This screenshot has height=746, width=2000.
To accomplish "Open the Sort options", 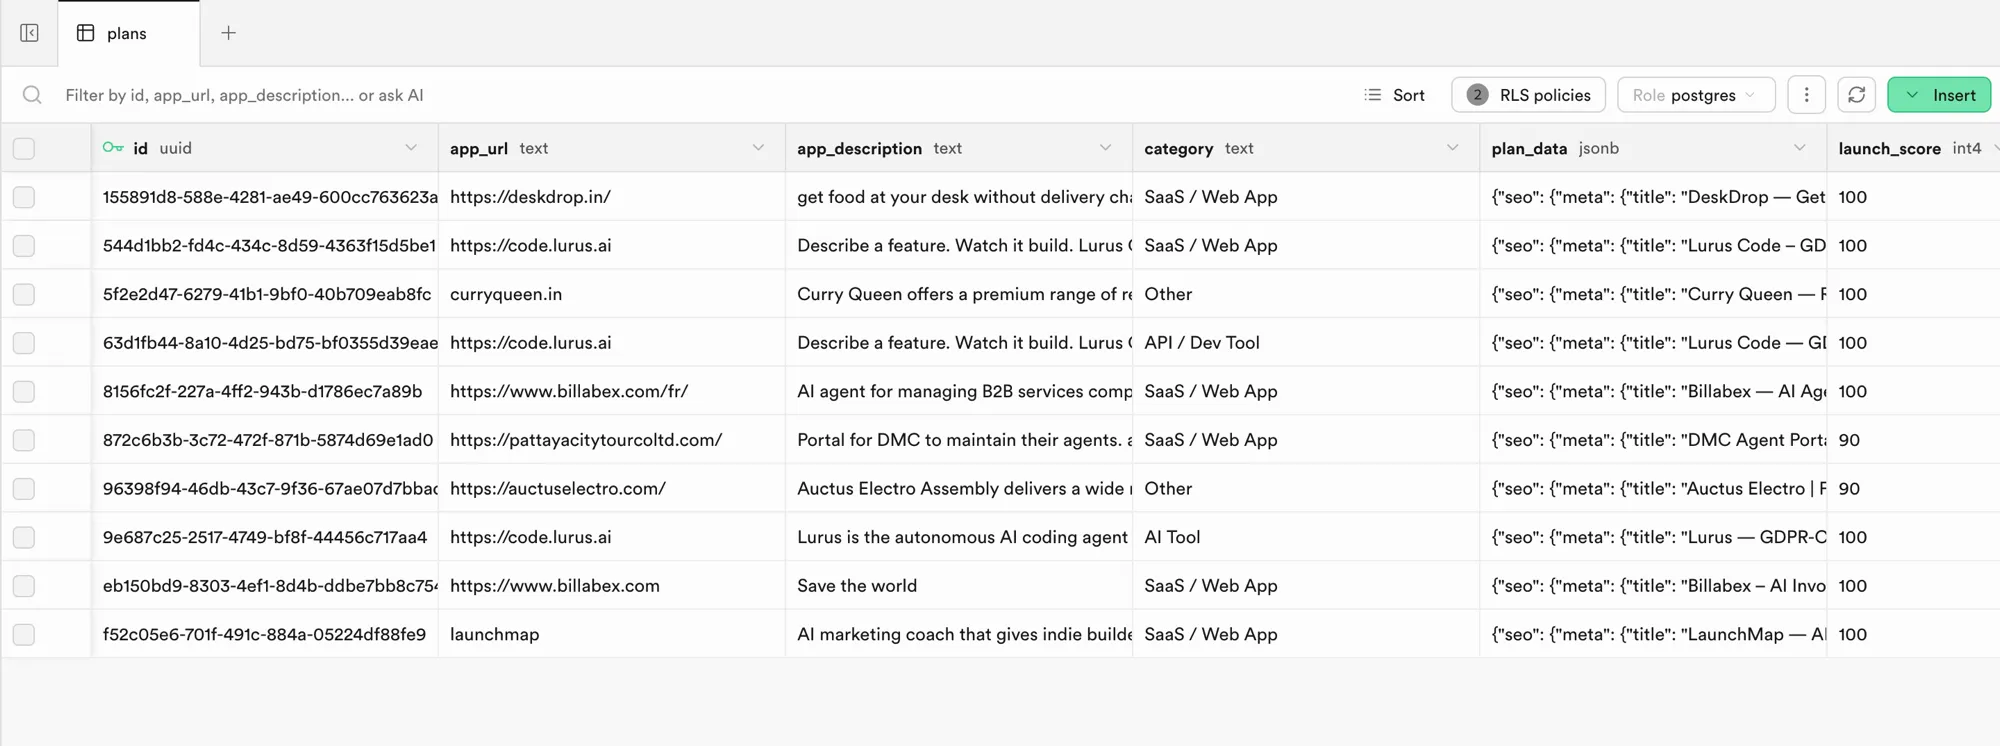I will pos(1394,95).
